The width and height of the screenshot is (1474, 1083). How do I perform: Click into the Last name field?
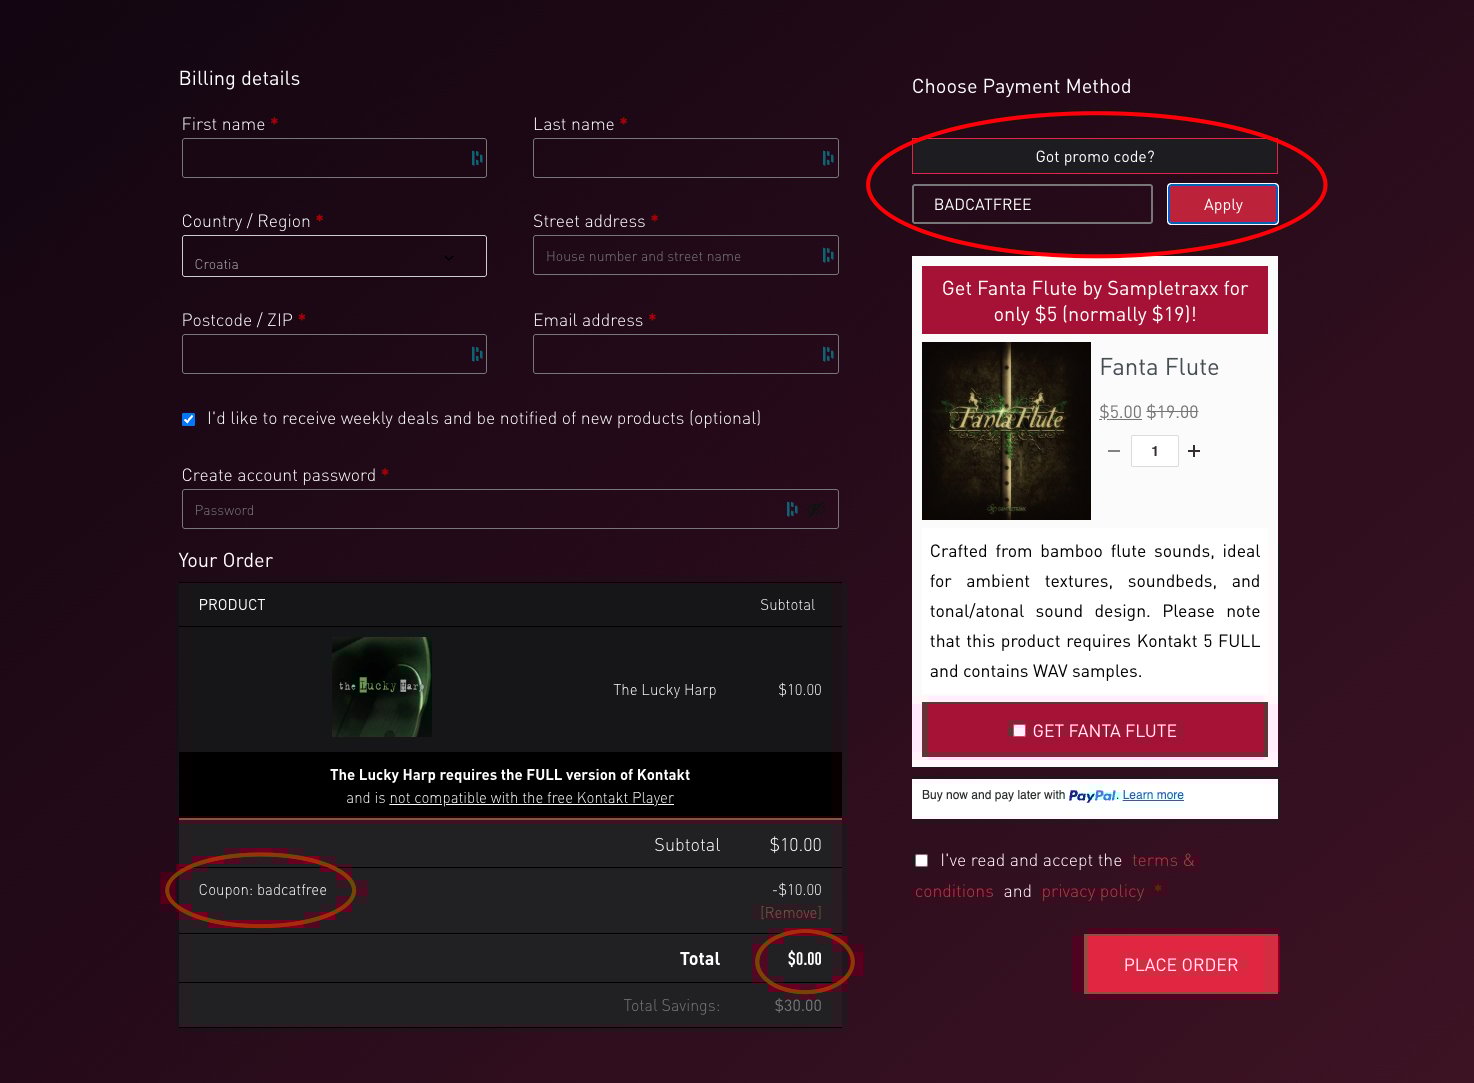tap(686, 158)
